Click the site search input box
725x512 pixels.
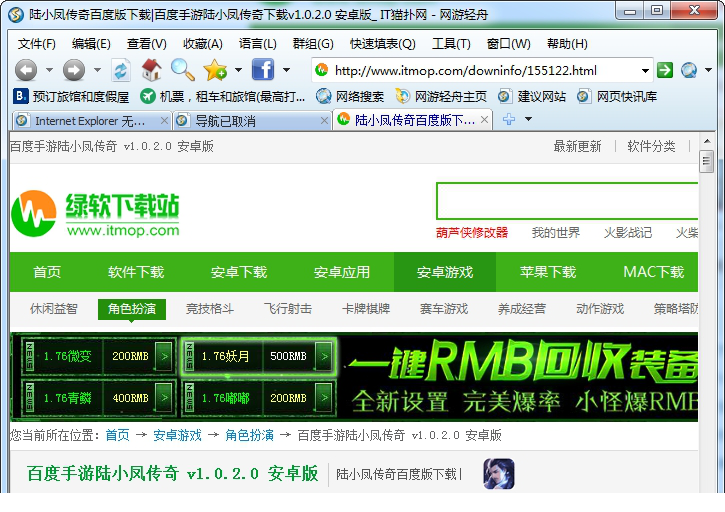(567, 201)
